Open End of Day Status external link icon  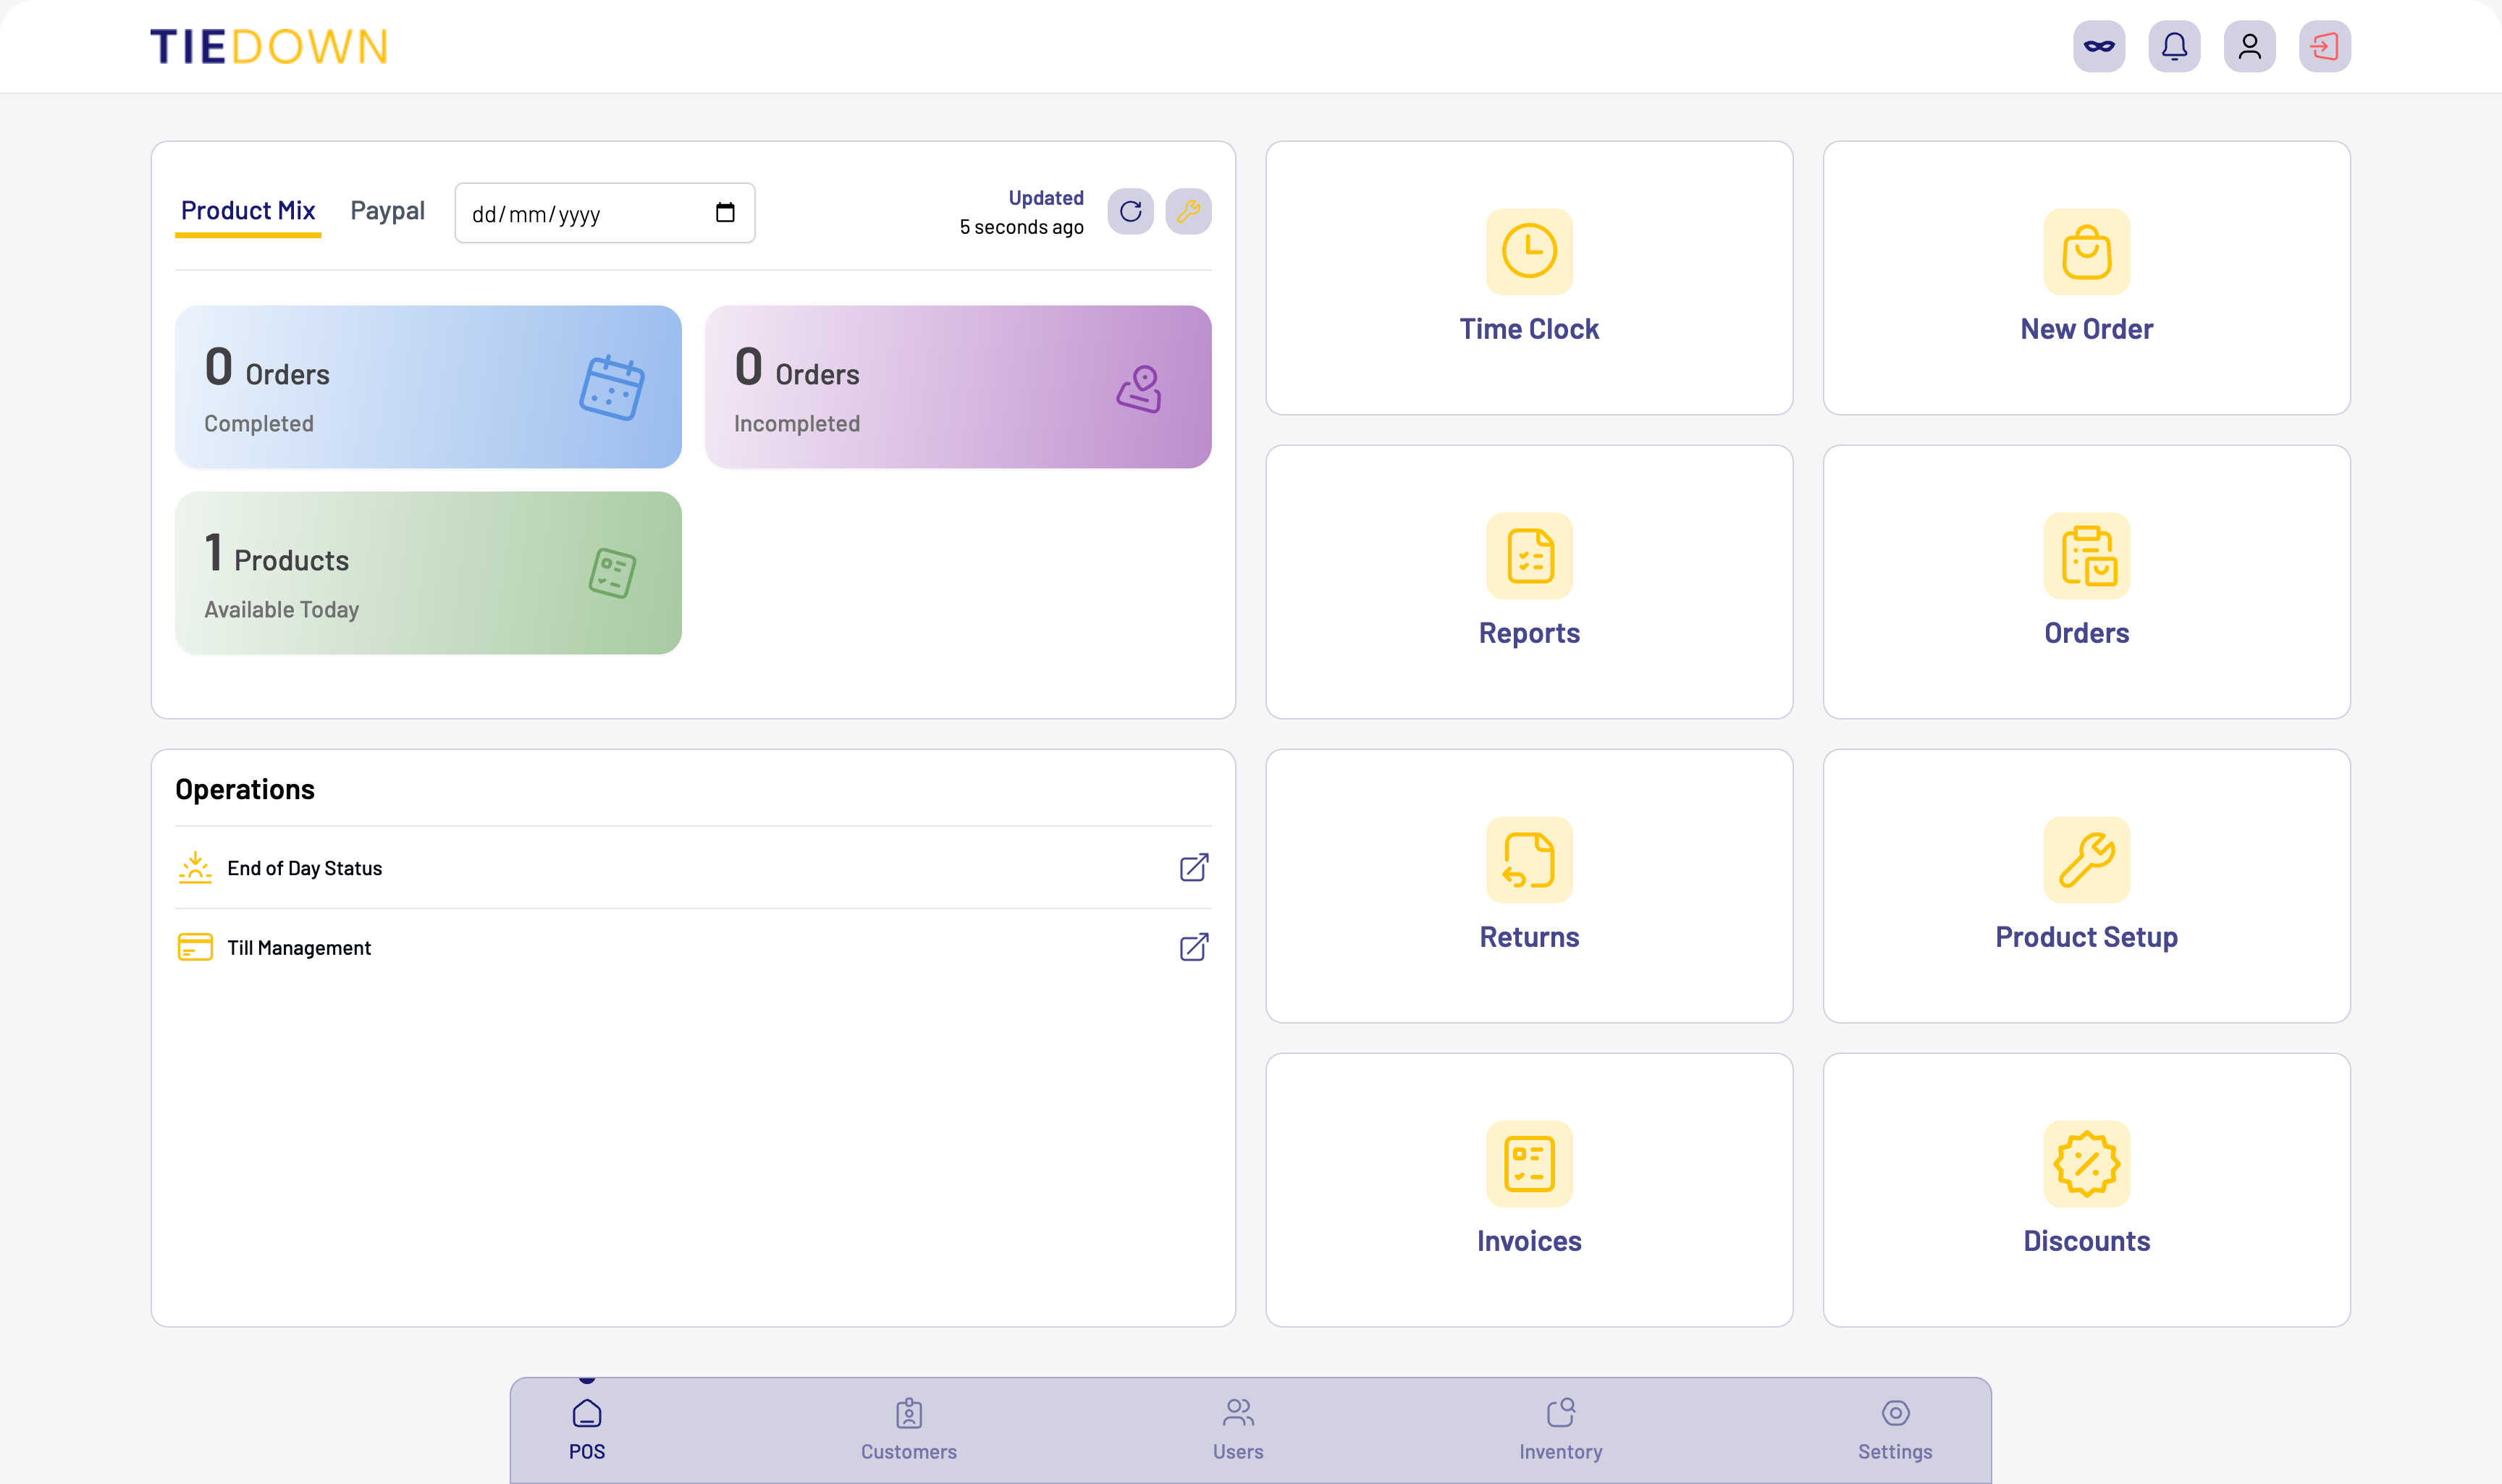point(1193,867)
